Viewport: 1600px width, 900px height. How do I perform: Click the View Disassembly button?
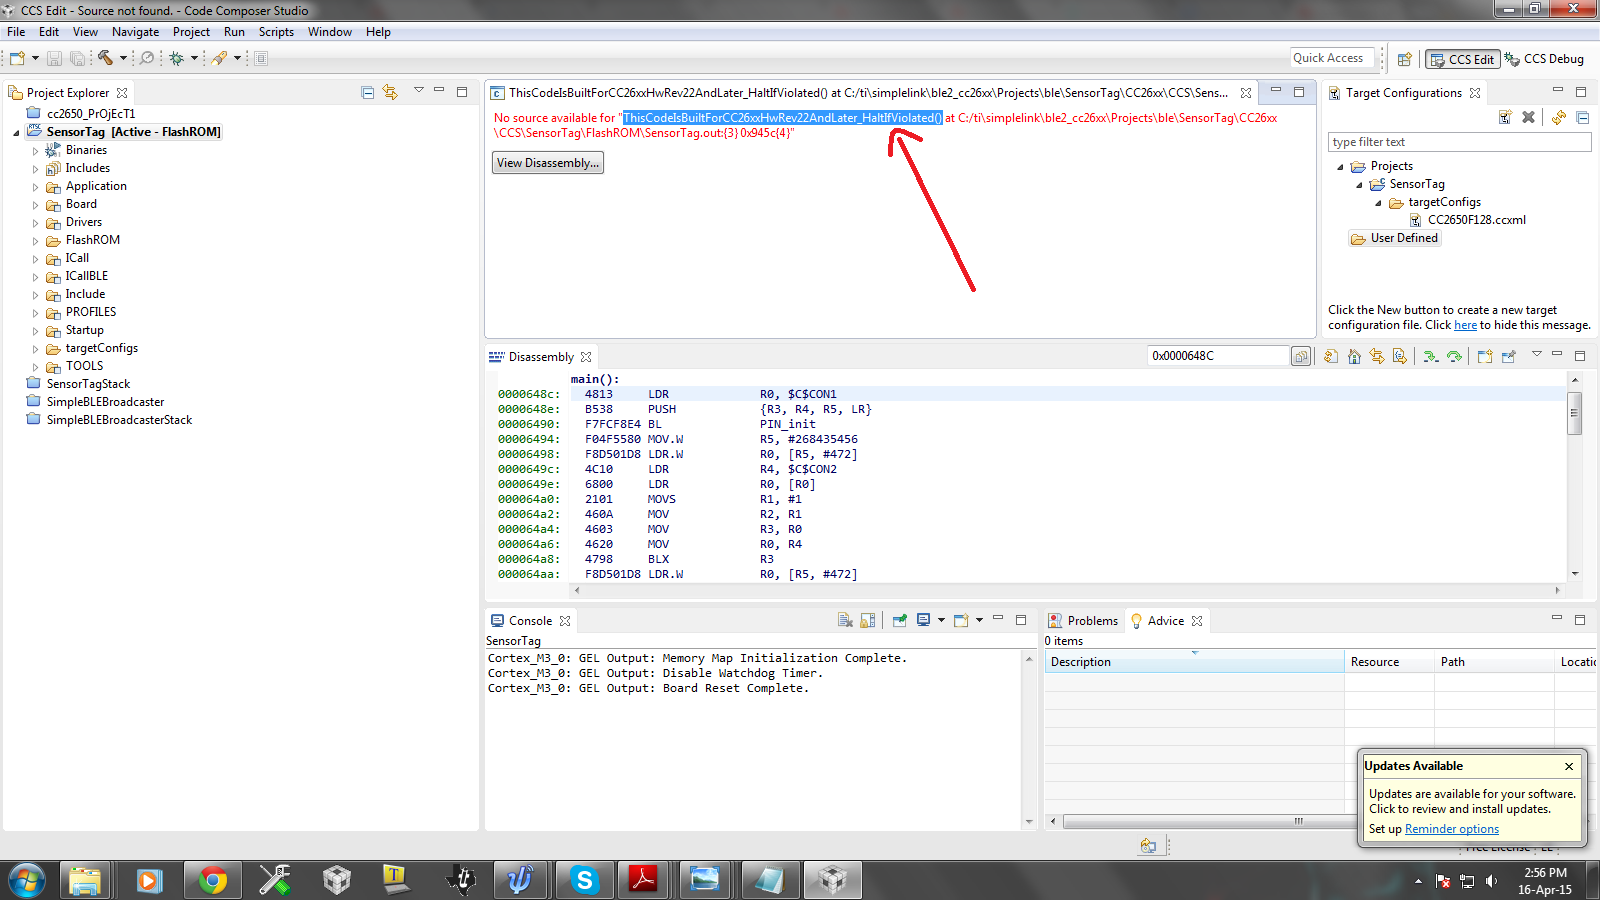coord(548,163)
